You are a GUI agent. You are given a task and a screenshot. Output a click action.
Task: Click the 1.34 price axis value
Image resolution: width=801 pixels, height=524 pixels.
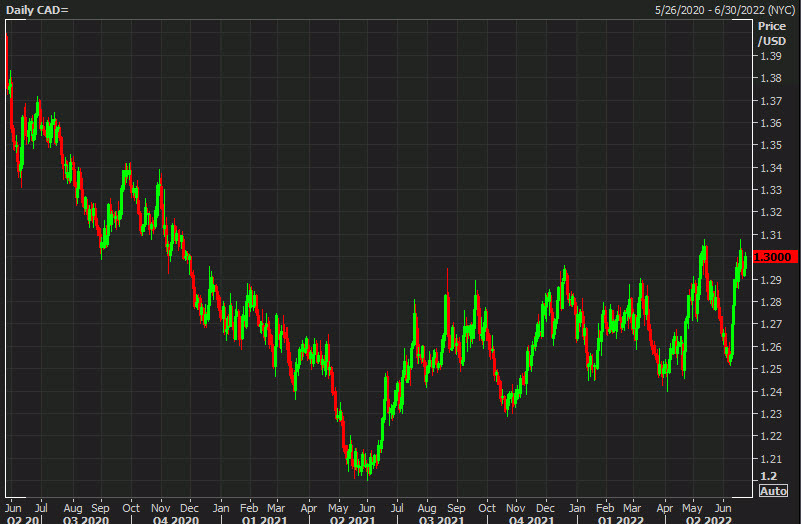click(x=770, y=168)
